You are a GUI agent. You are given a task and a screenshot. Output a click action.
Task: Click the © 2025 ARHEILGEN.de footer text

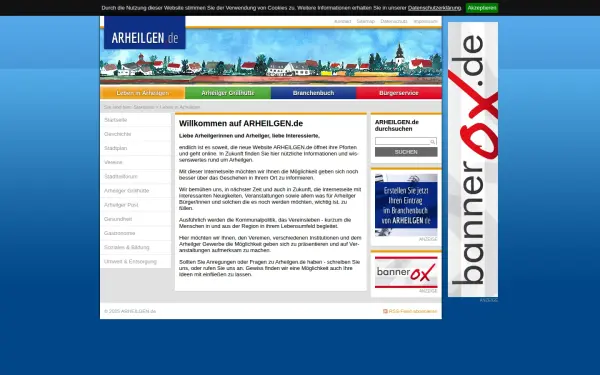(x=130, y=311)
